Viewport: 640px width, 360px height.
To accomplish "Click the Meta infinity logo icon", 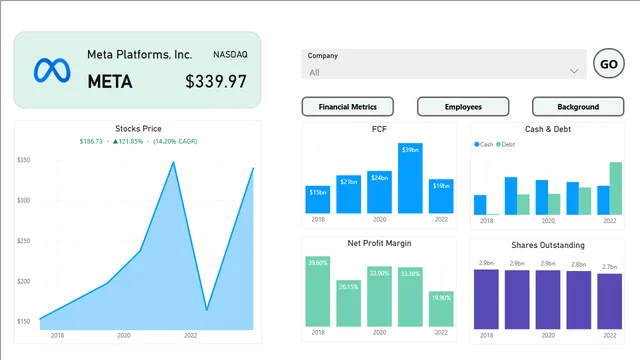I will pyautogui.click(x=52, y=70).
